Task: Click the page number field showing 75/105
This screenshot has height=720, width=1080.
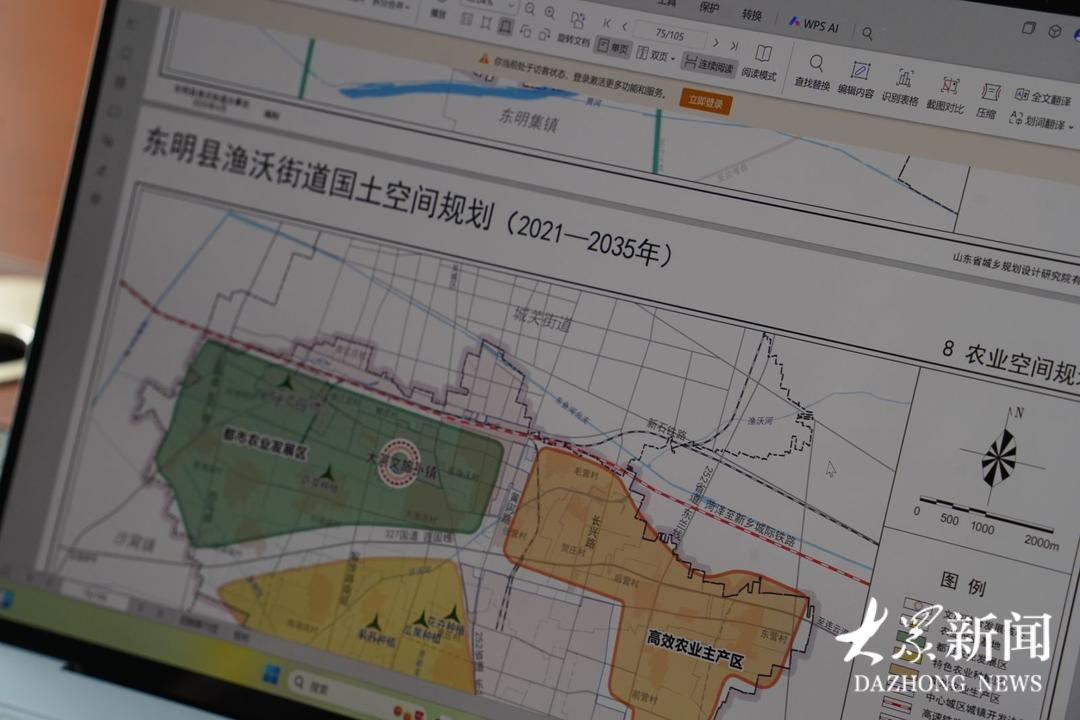Action: point(669,33)
